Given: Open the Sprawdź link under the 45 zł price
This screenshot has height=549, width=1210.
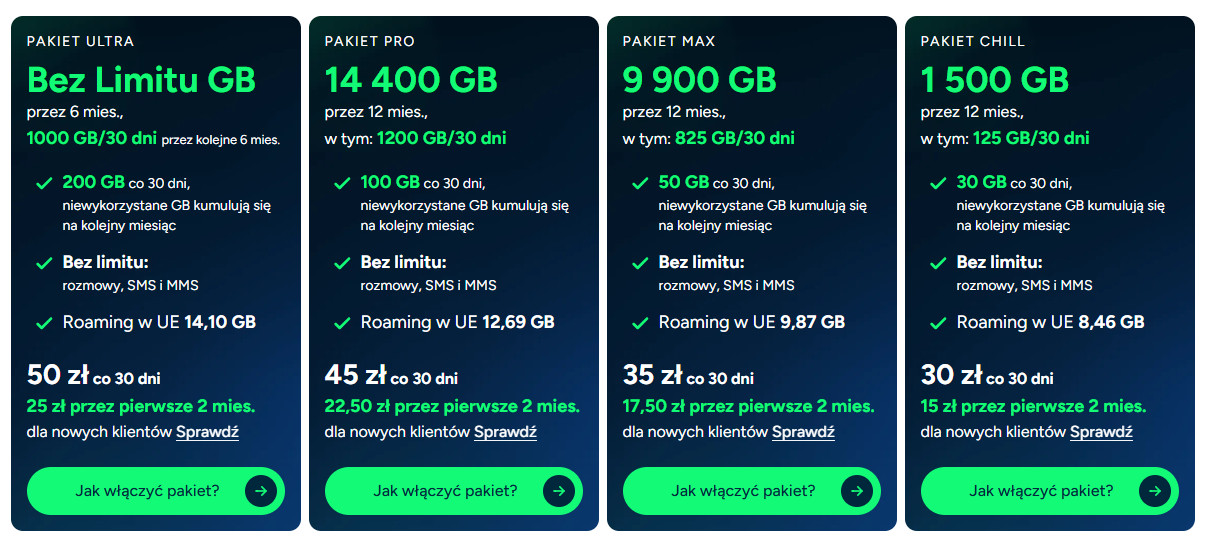Looking at the screenshot, I should (x=505, y=432).
